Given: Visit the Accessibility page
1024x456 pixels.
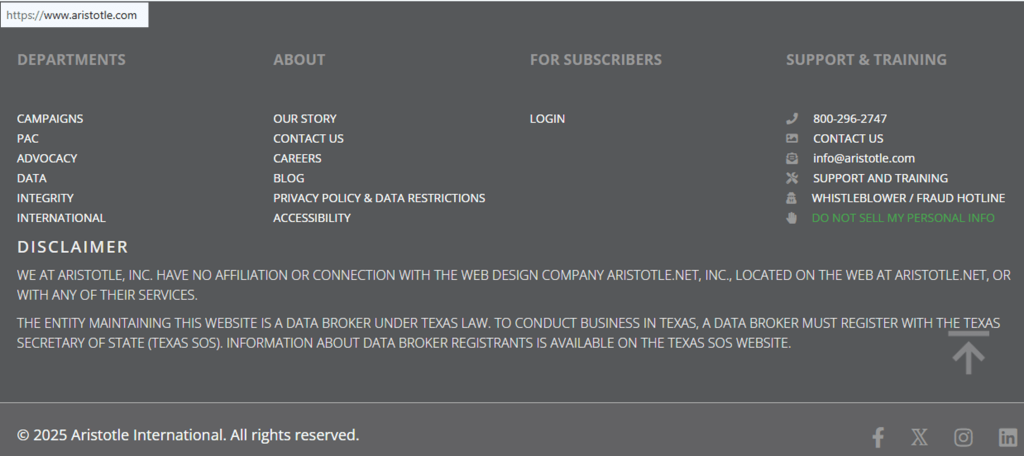Looking at the screenshot, I should (312, 218).
